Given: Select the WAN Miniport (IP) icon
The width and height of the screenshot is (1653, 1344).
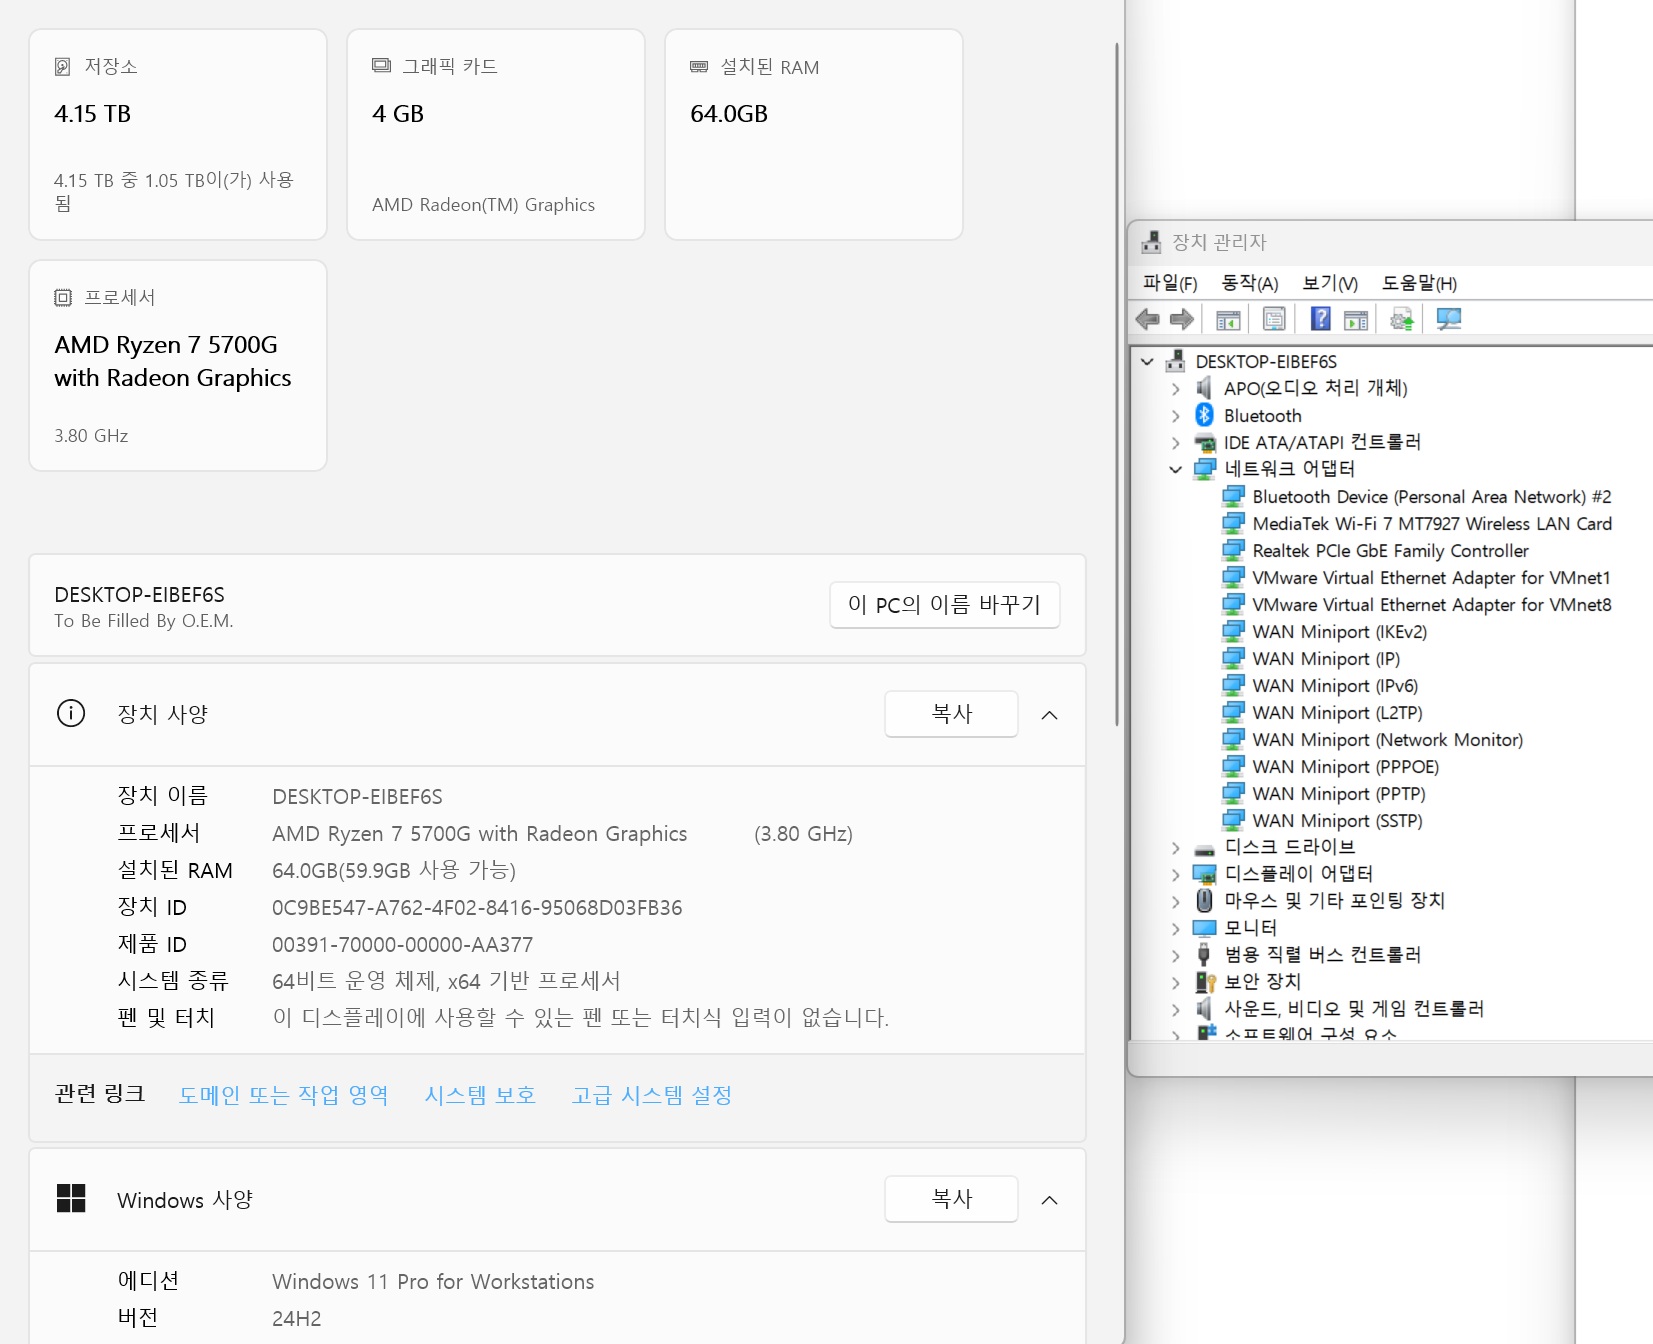Looking at the screenshot, I should (x=1233, y=658).
